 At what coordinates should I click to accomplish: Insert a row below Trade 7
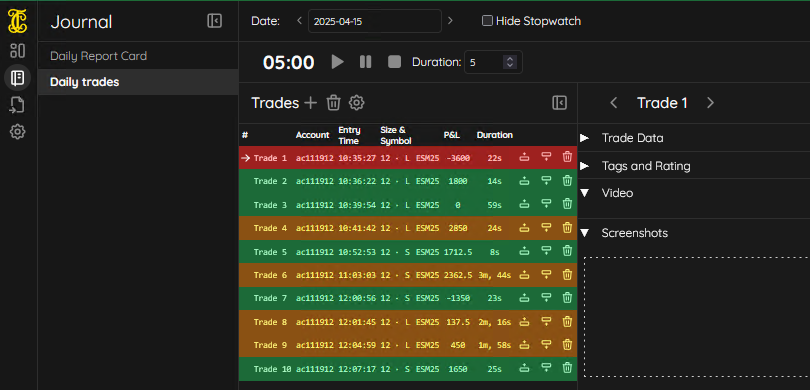[x=546, y=298]
